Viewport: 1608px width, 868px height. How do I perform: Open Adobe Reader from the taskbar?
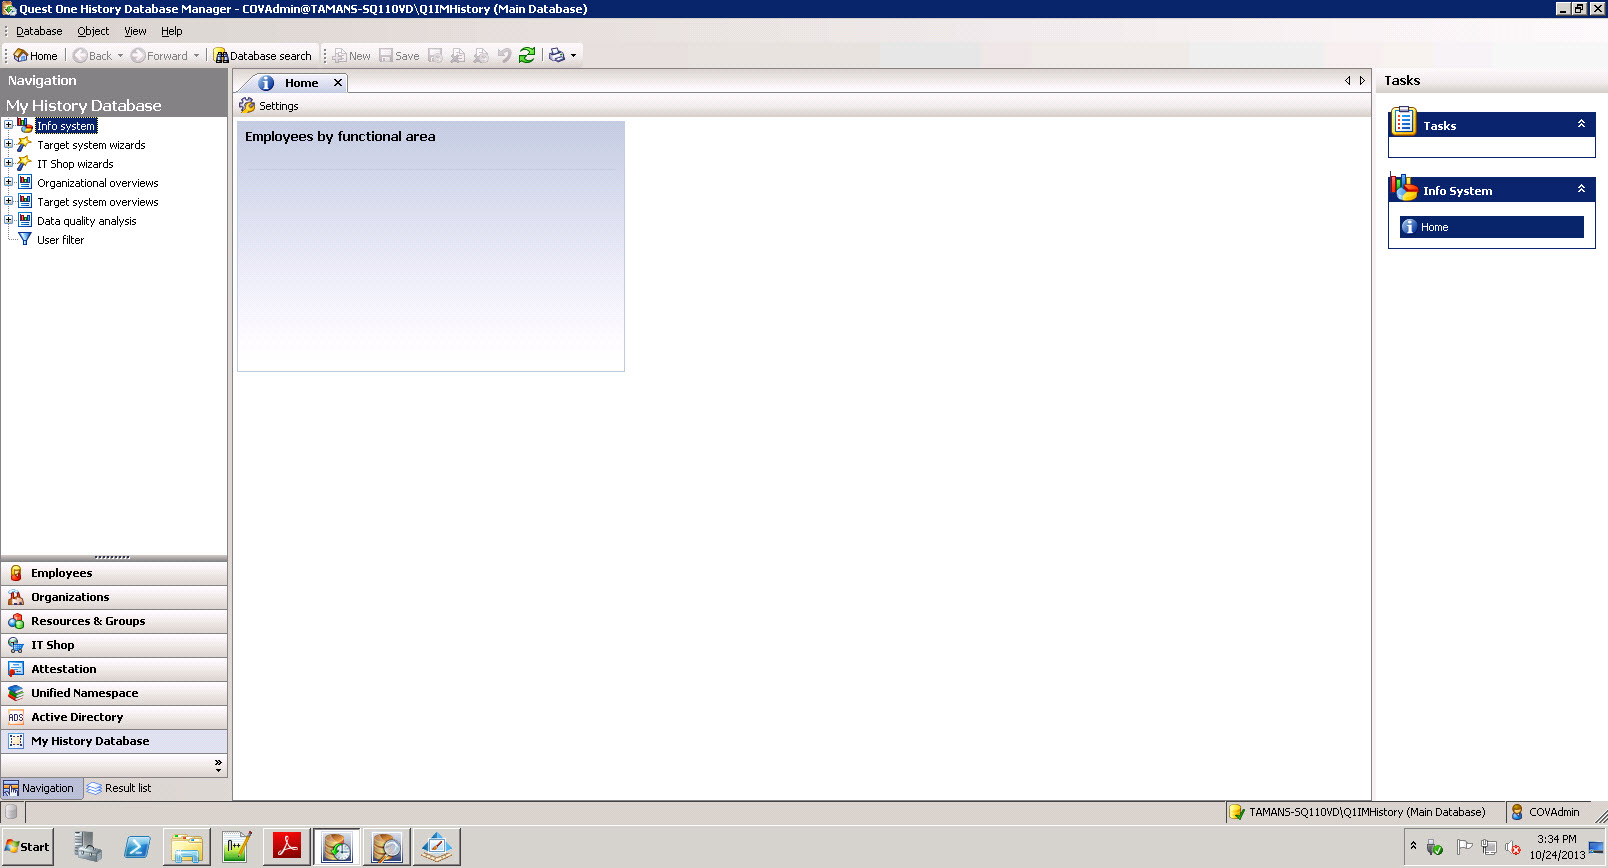click(287, 847)
